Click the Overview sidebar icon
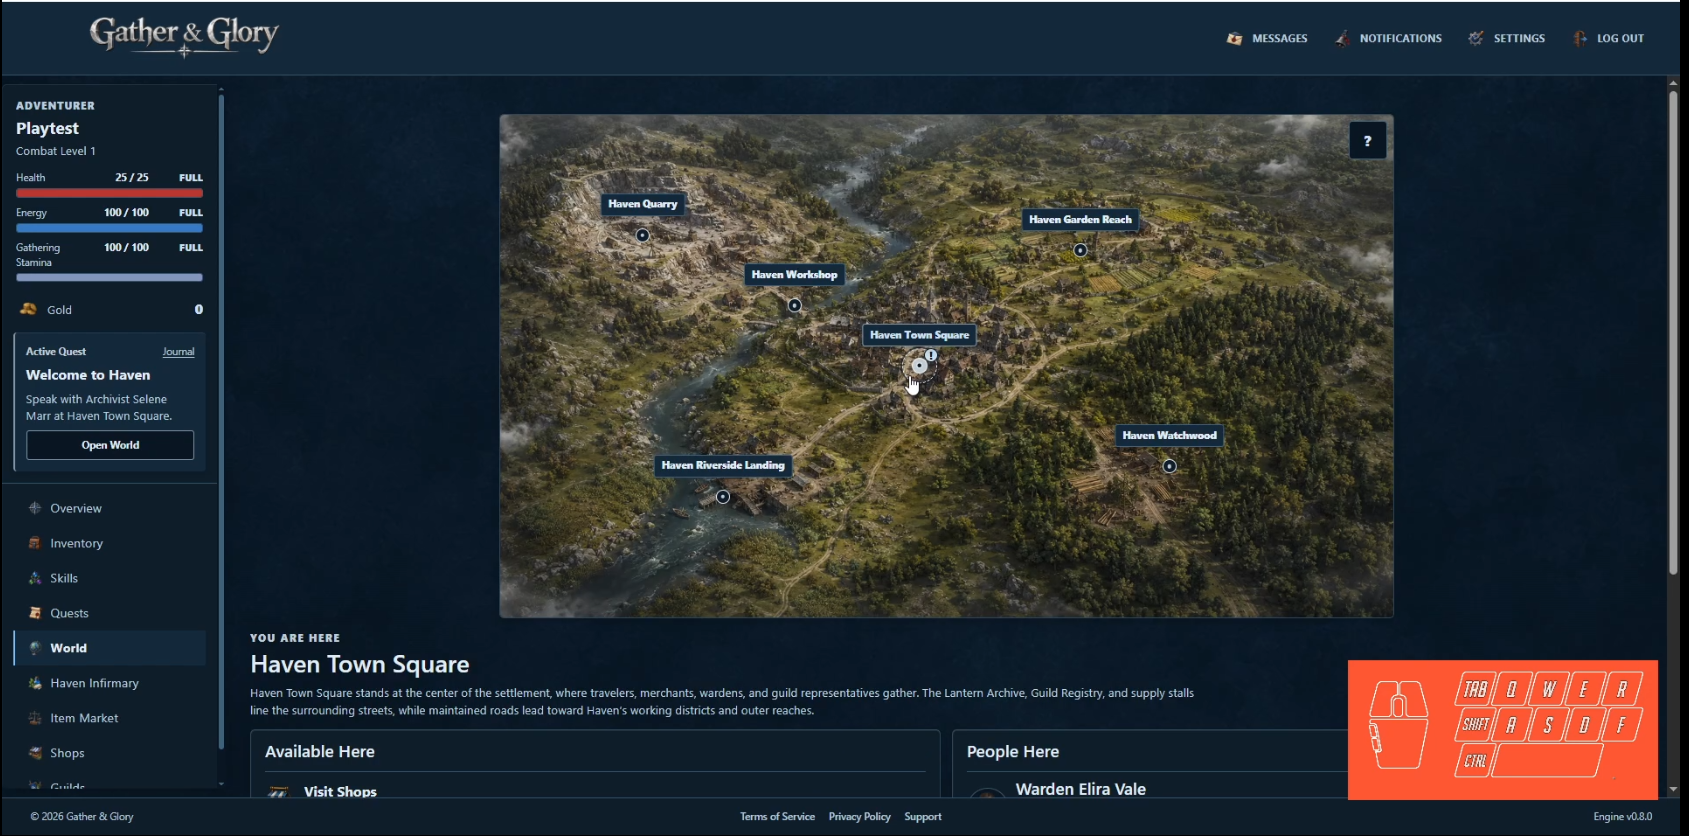 click(x=35, y=508)
